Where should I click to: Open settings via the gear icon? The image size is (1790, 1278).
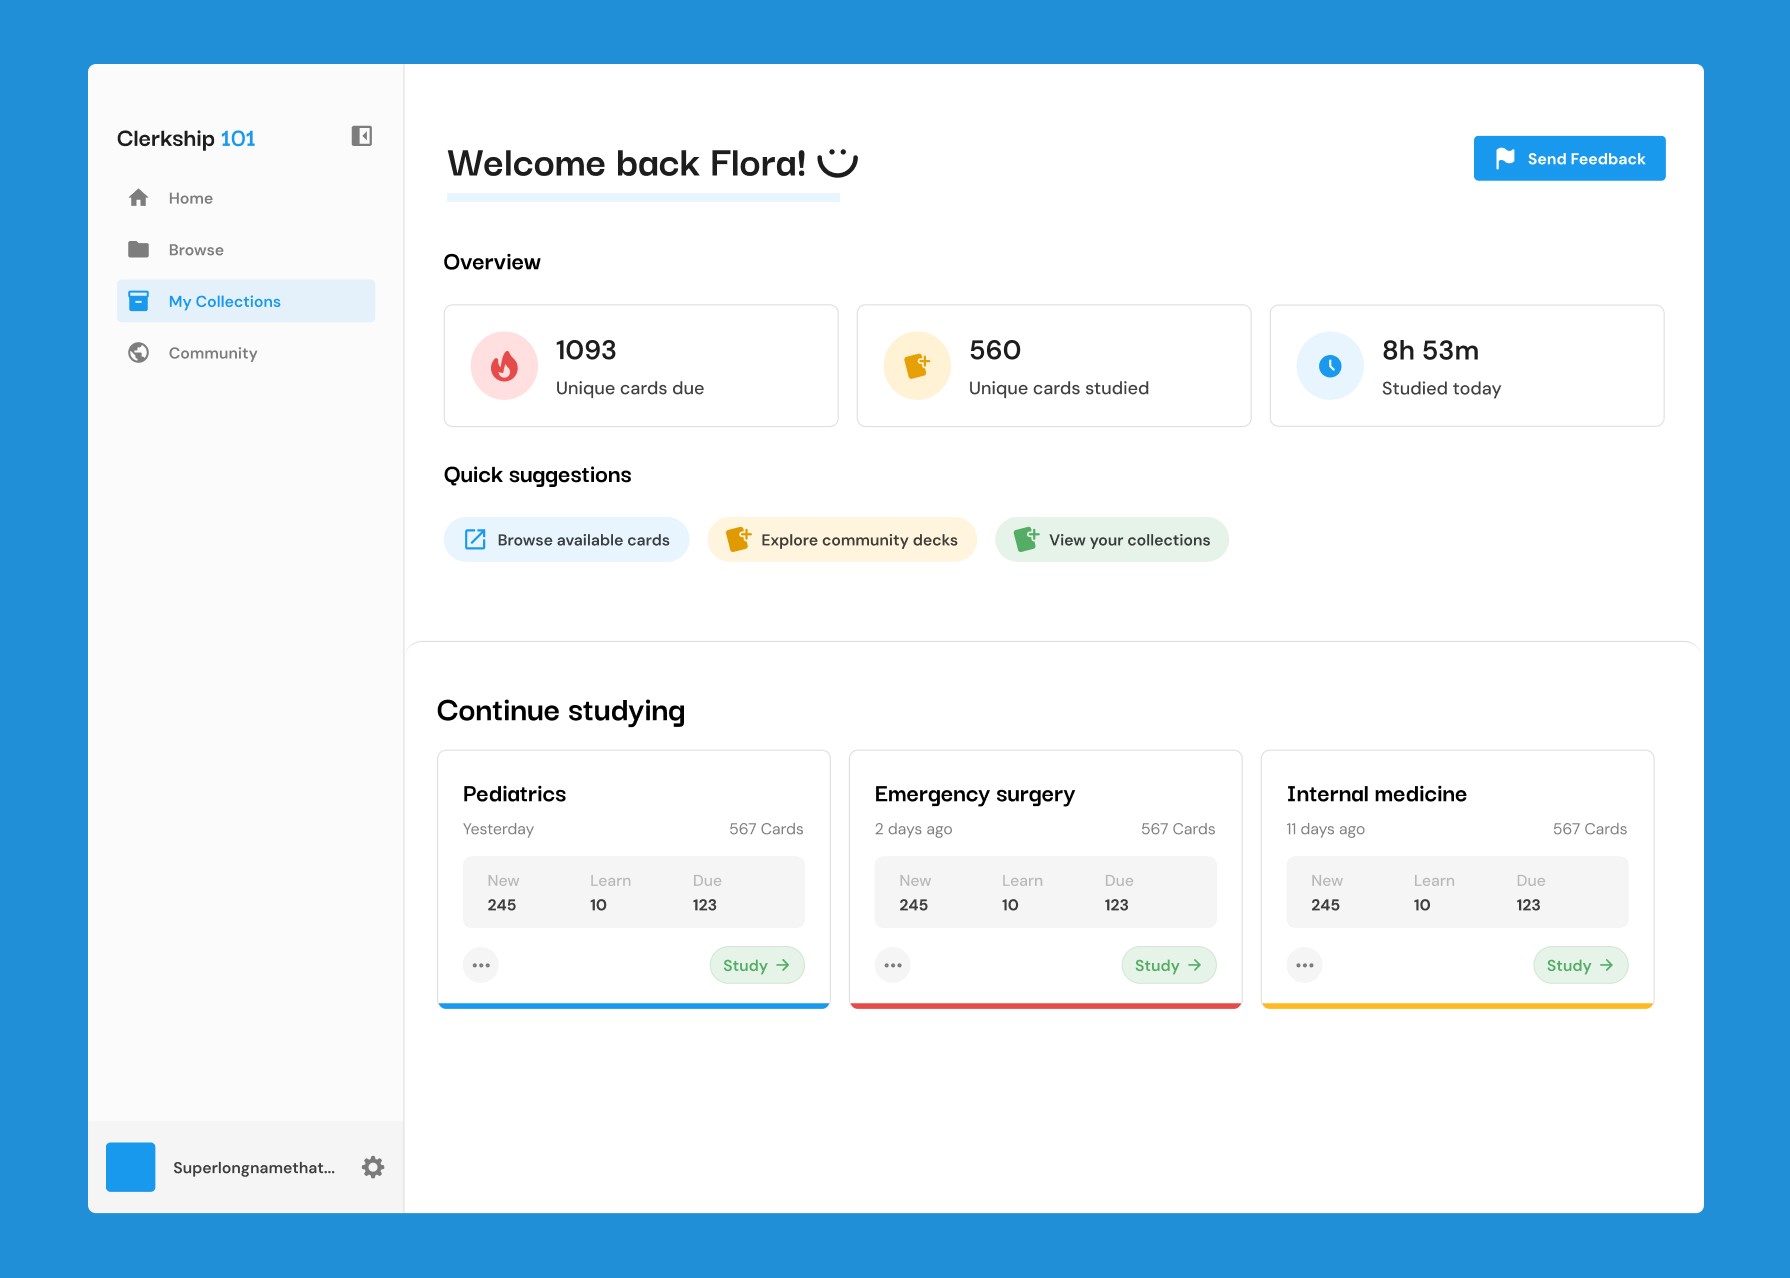pos(373,1167)
